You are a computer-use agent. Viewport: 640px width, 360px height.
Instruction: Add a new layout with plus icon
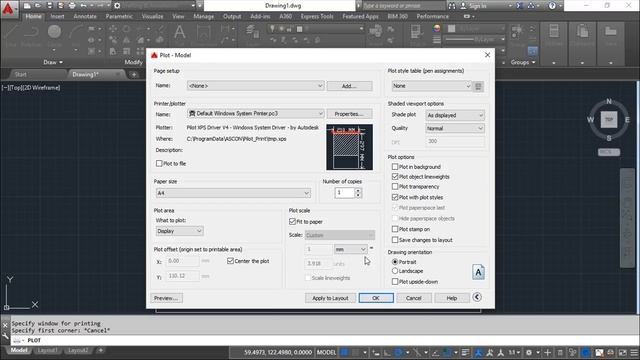pos(100,350)
